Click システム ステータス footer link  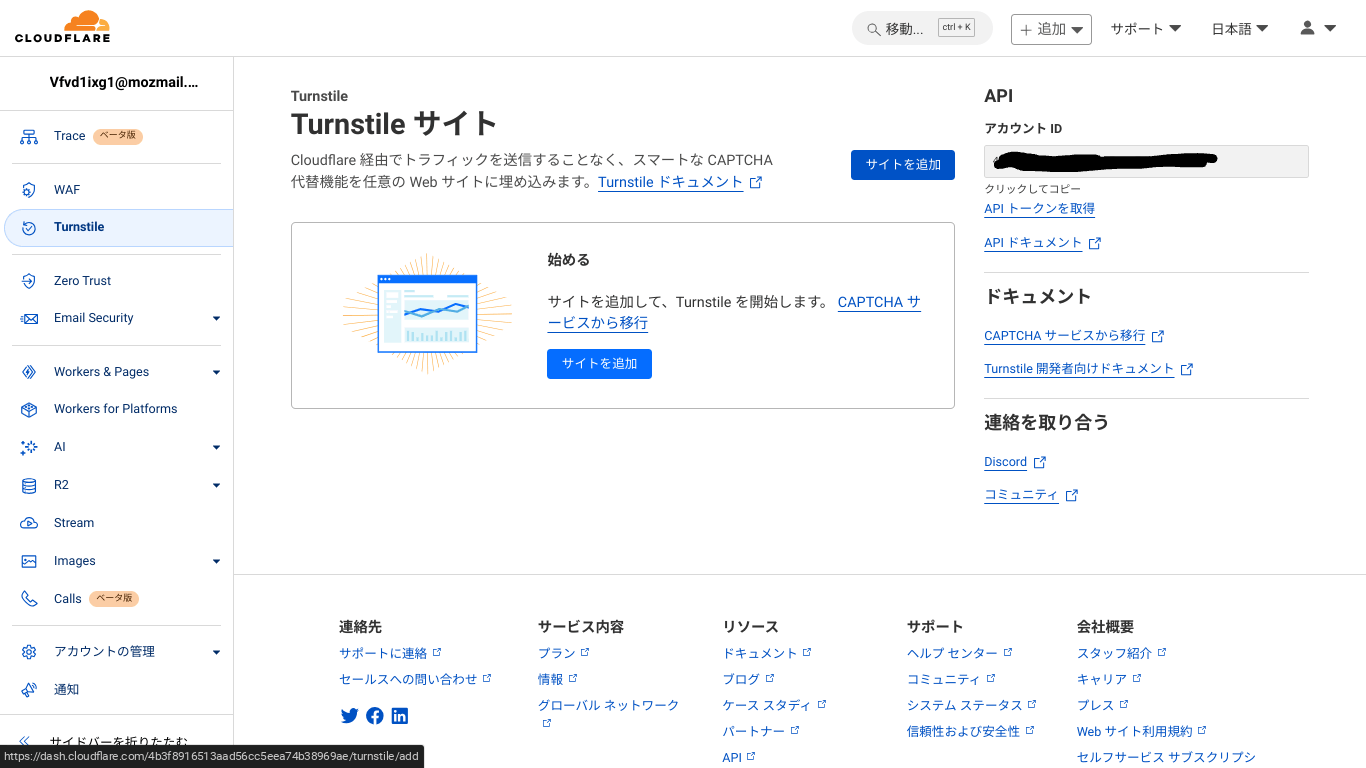click(964, 705)
